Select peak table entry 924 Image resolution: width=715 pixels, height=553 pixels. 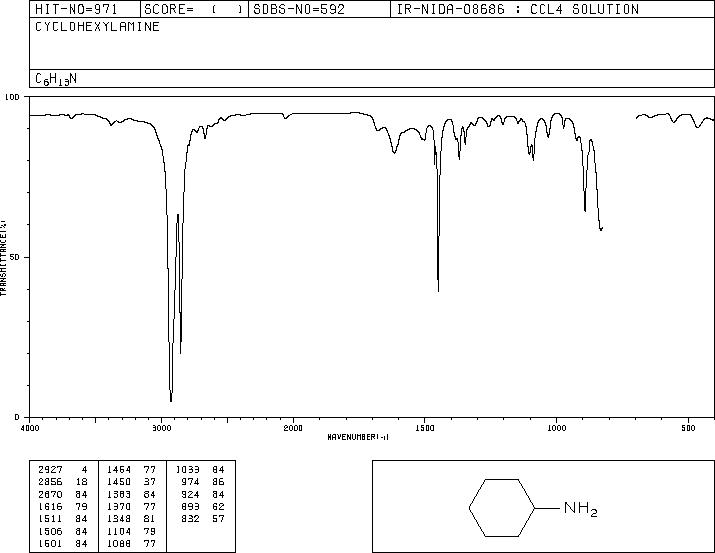[190, 494]
